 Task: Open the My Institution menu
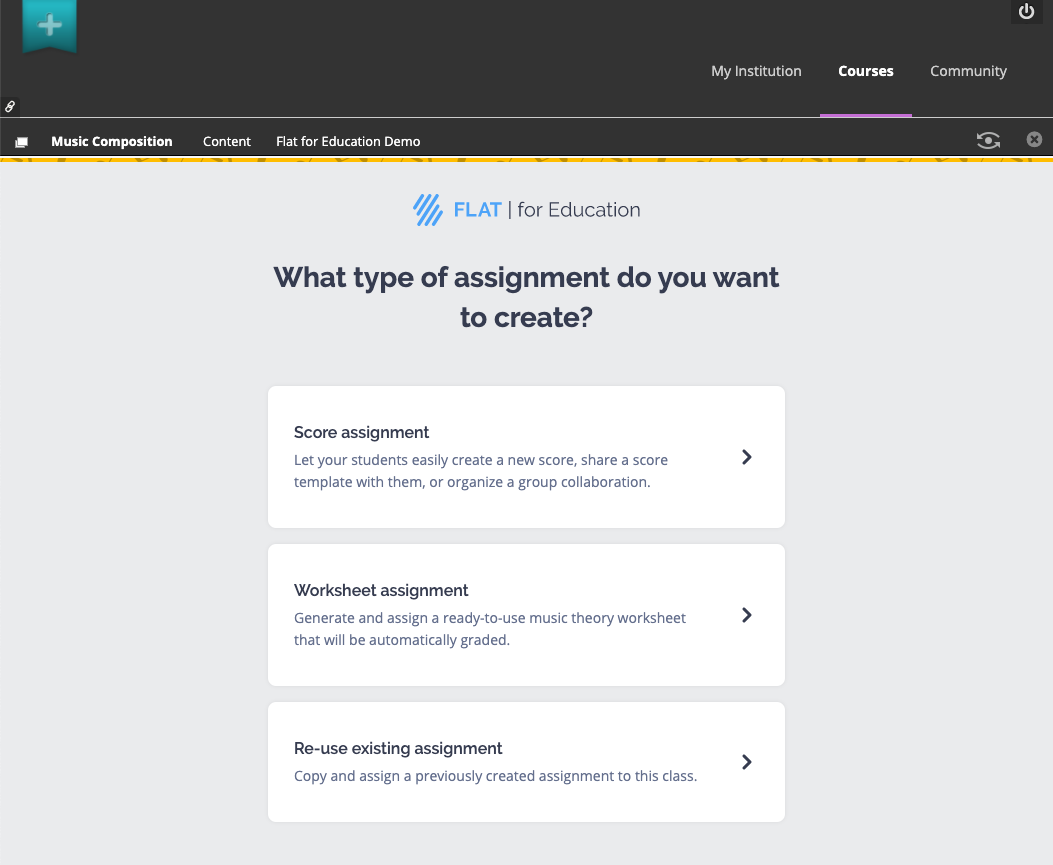click(756, 71)
